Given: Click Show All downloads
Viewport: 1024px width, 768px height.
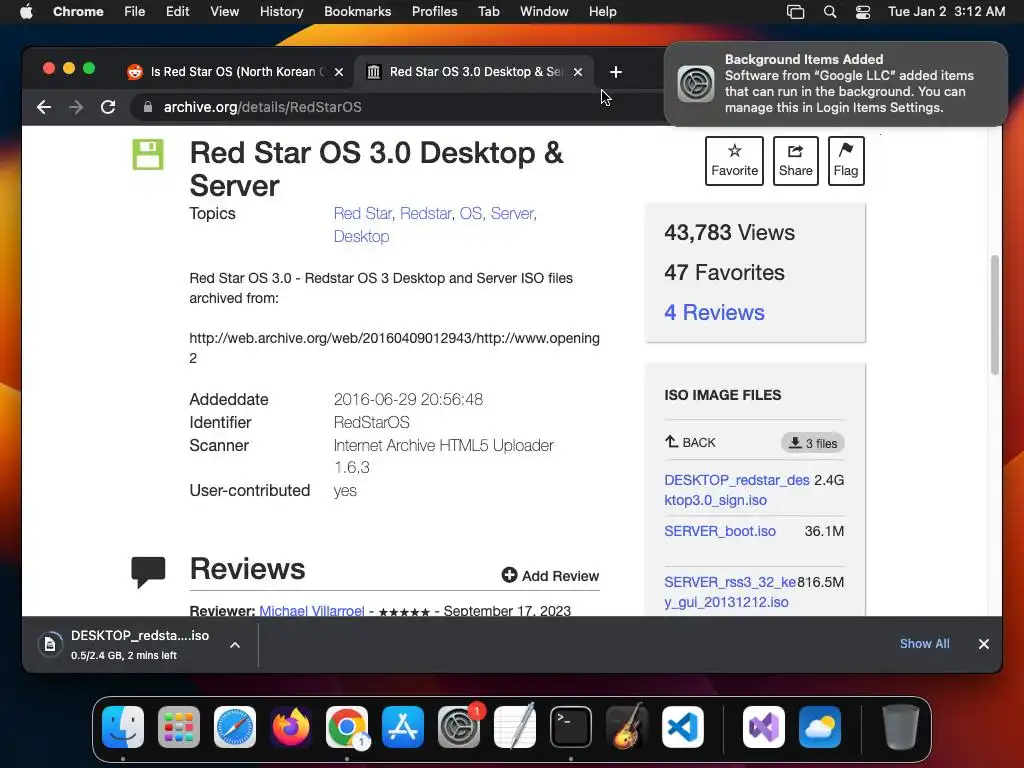Looking at the screenshot, I should pyautogui.click(x=924, y=644).
